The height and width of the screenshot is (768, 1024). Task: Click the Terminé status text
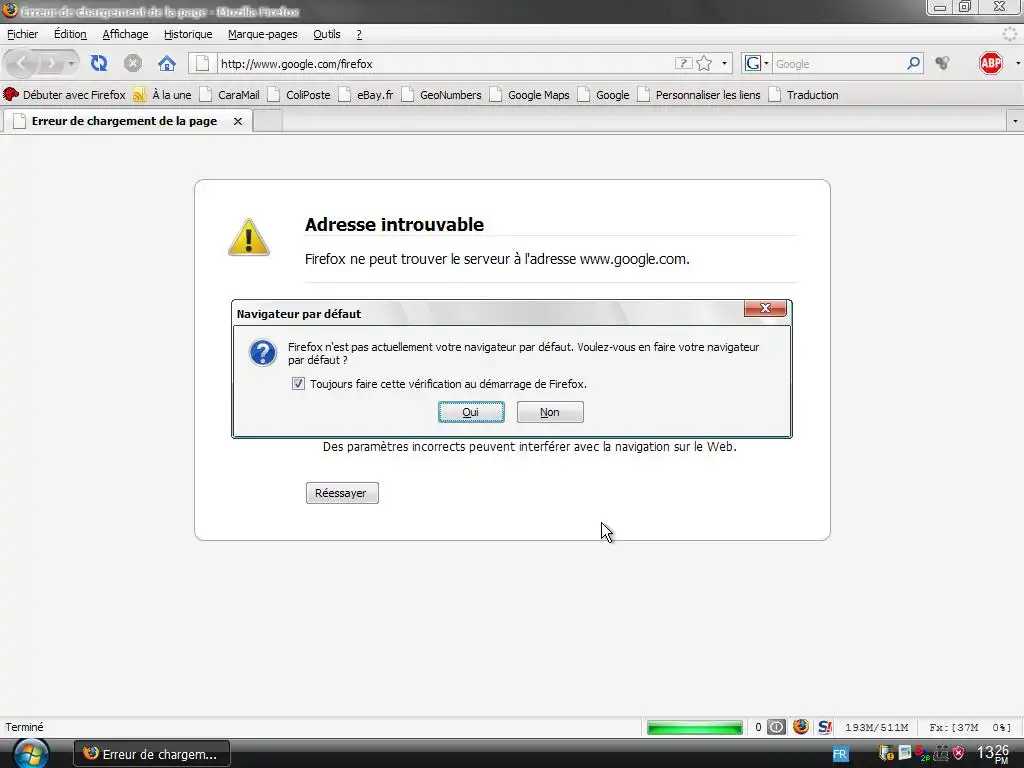(x=24, y=727)
